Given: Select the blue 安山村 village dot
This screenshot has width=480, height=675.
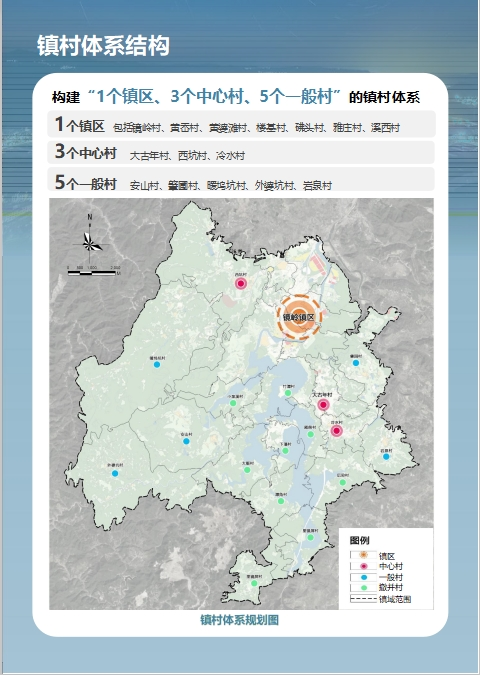Looking at the screenshot, I should (186, 441).
